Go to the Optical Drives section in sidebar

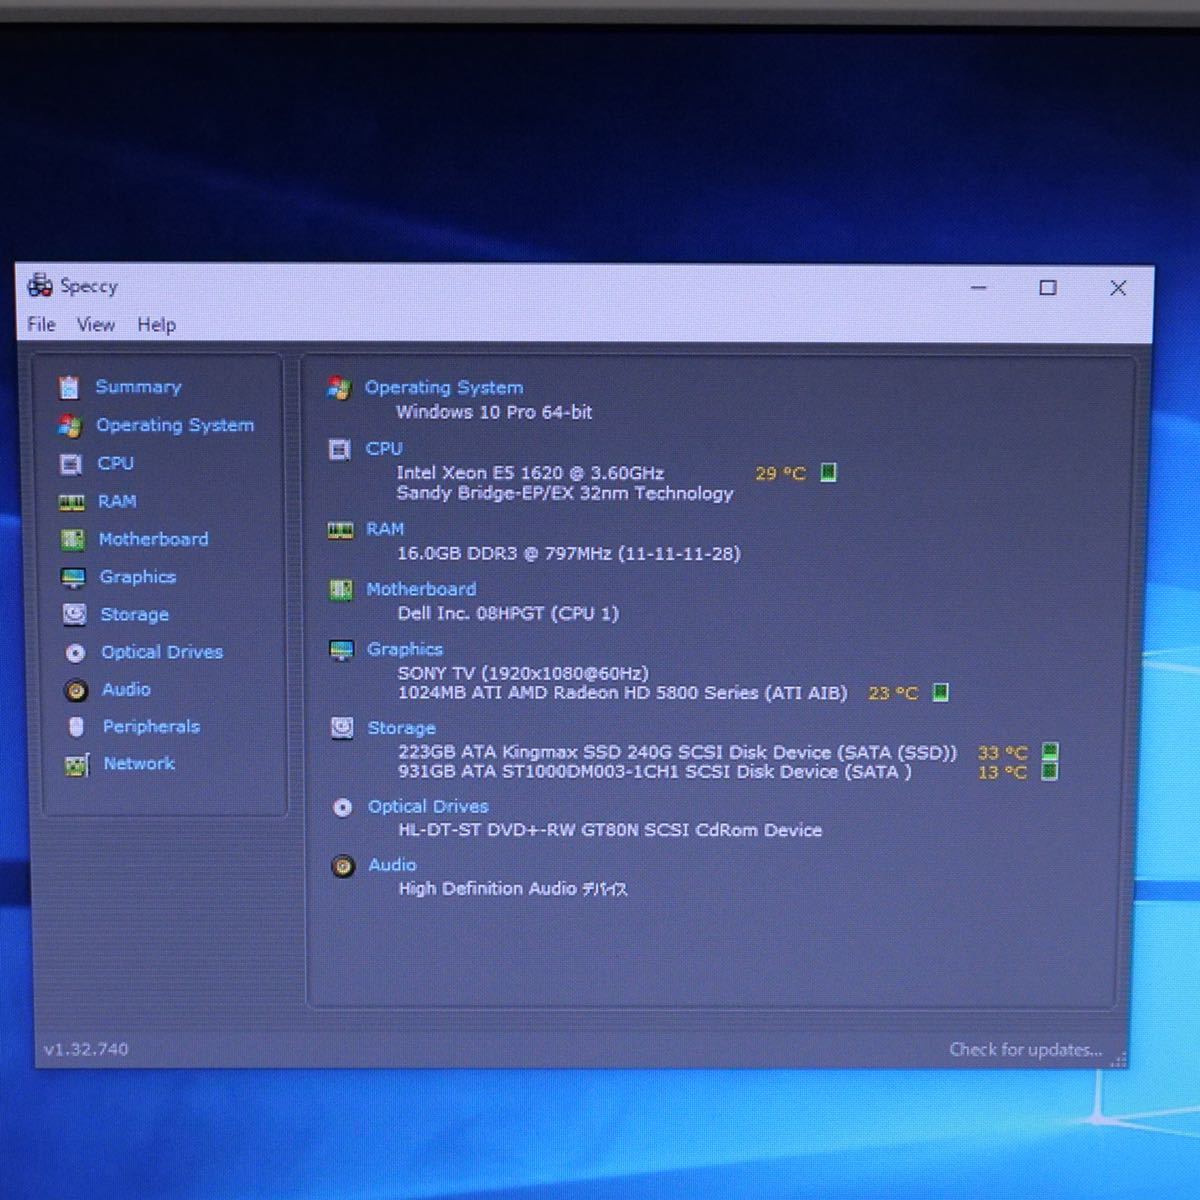coord(162,653)
